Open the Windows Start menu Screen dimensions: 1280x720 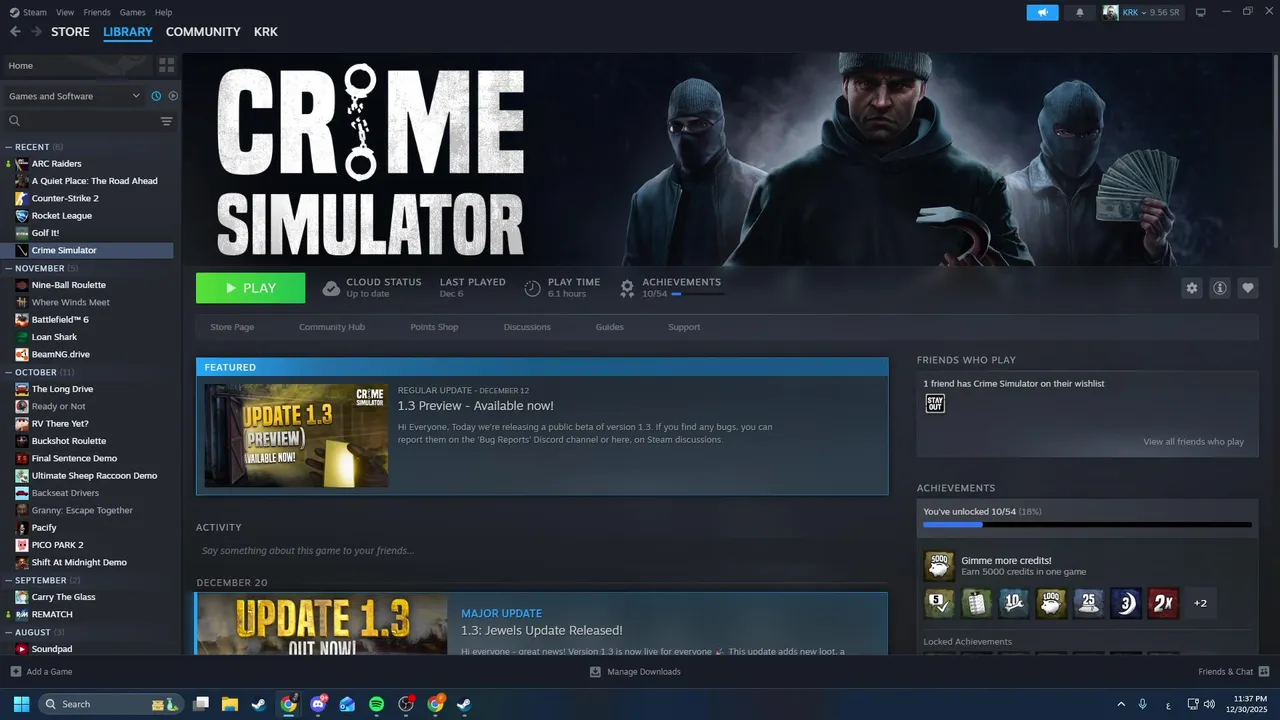(x=21, y=704)
